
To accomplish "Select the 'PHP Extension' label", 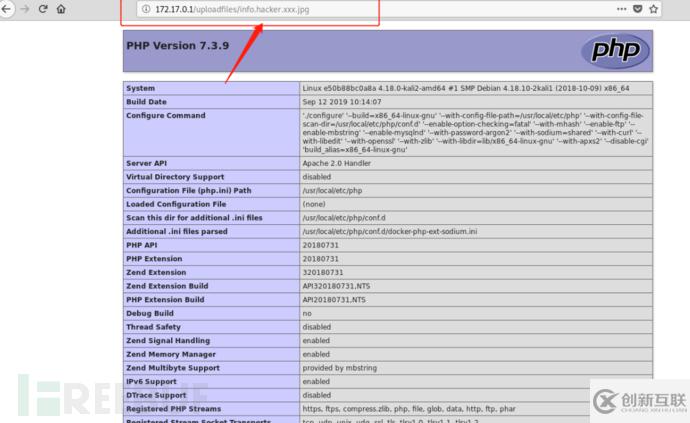I will (154, 259).
